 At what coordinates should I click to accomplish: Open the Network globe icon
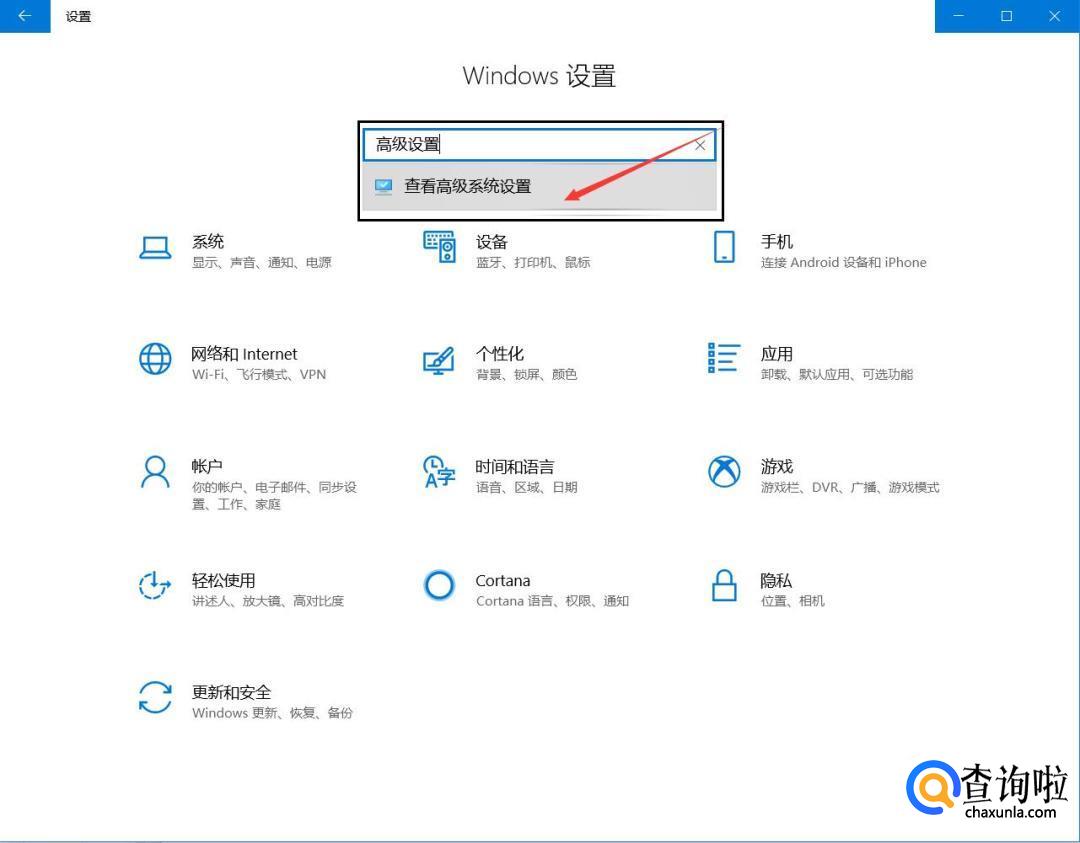pos(155,359)
